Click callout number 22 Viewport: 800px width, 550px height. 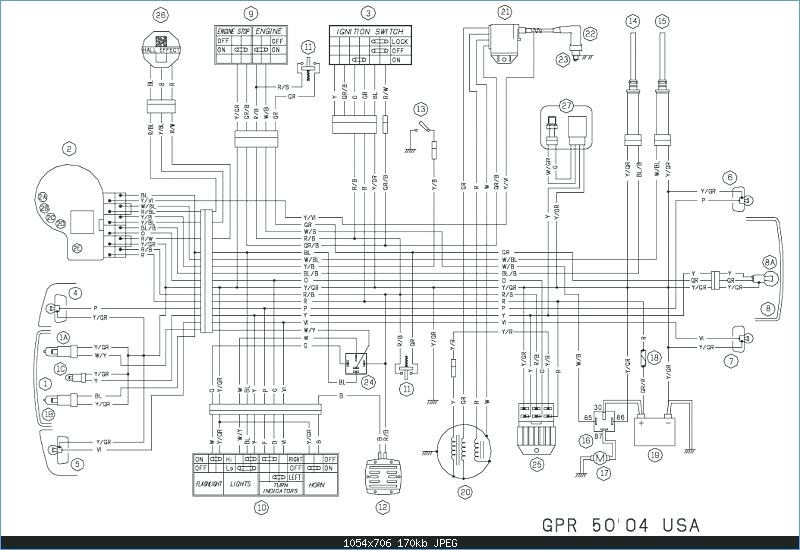coord(590,34)
